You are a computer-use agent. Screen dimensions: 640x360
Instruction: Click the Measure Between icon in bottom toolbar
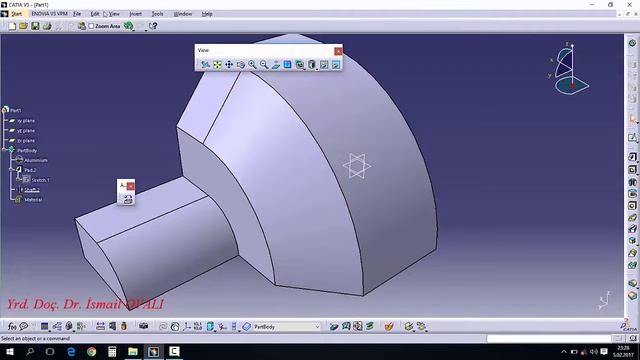click(100, 326)
